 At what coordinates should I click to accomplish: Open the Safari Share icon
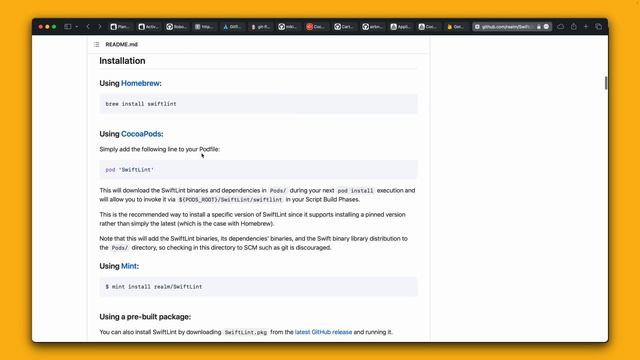pyautogui.click(x=574, y=27)
